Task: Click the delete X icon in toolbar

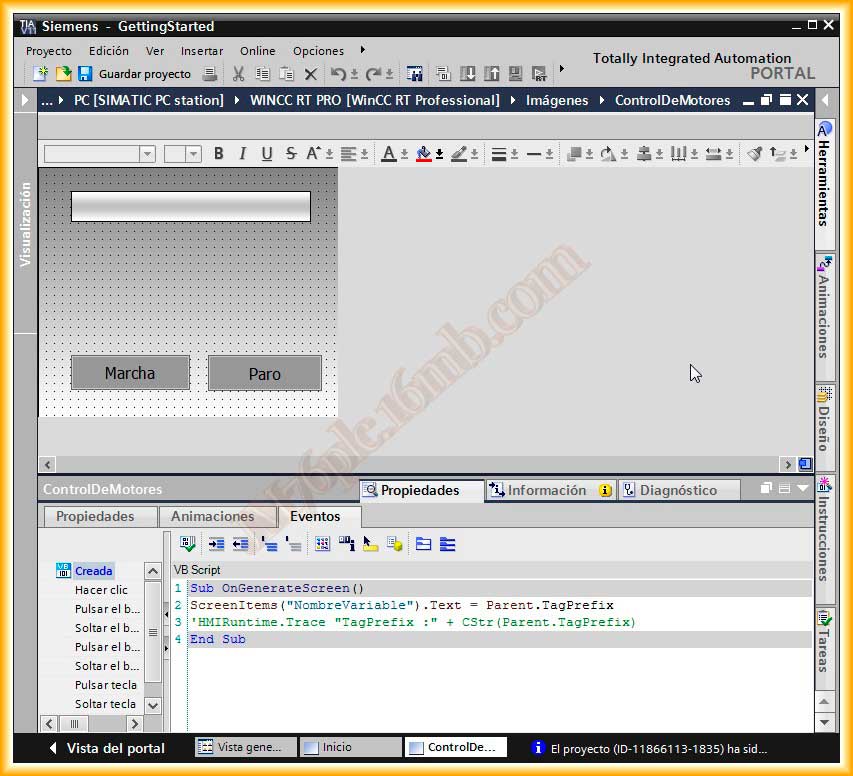Action: [310, 74]
